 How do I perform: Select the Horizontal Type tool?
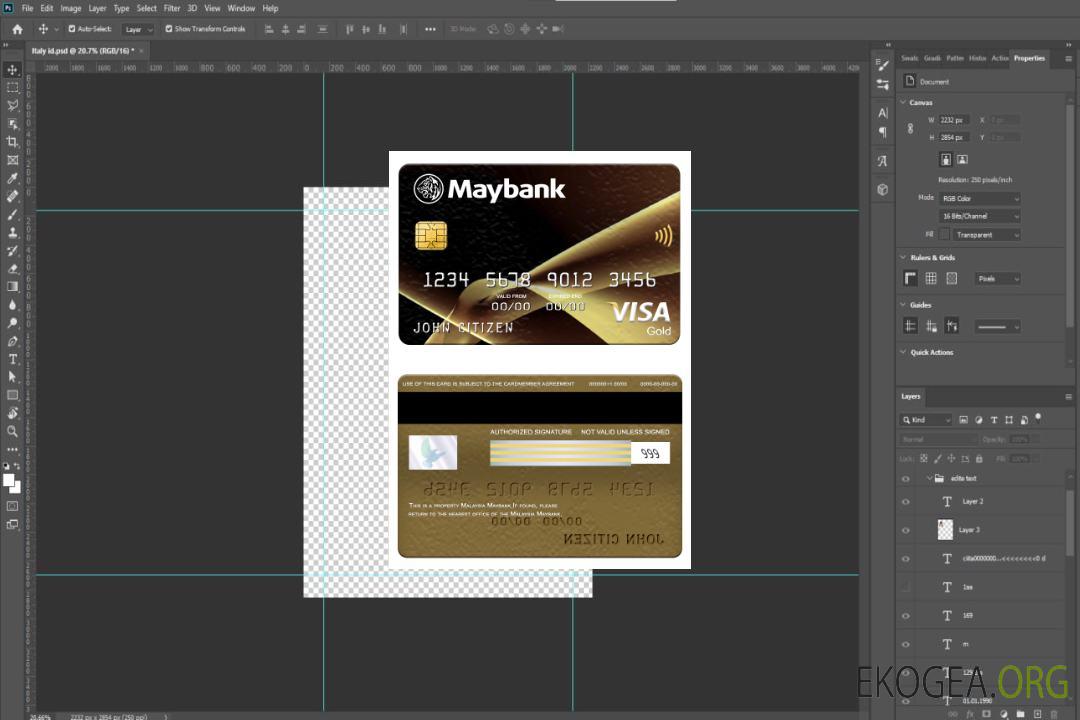[12, 359]
